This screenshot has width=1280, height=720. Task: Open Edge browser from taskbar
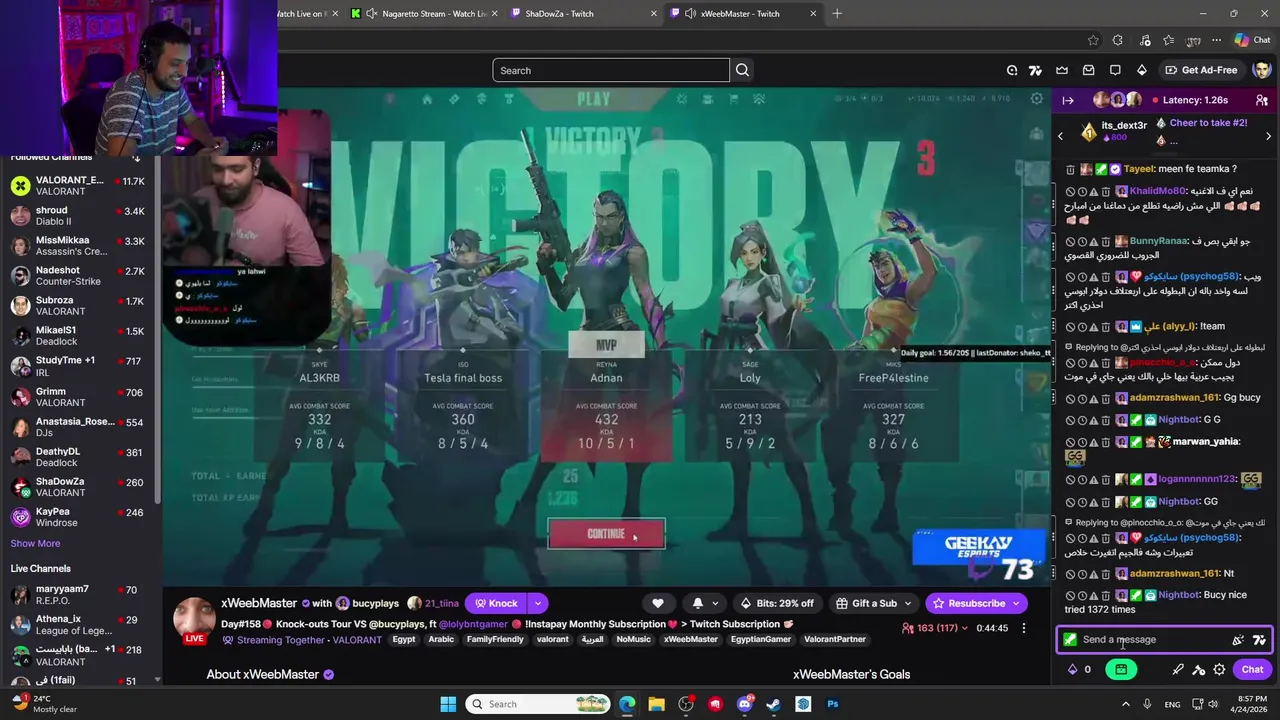pos(627,704)
